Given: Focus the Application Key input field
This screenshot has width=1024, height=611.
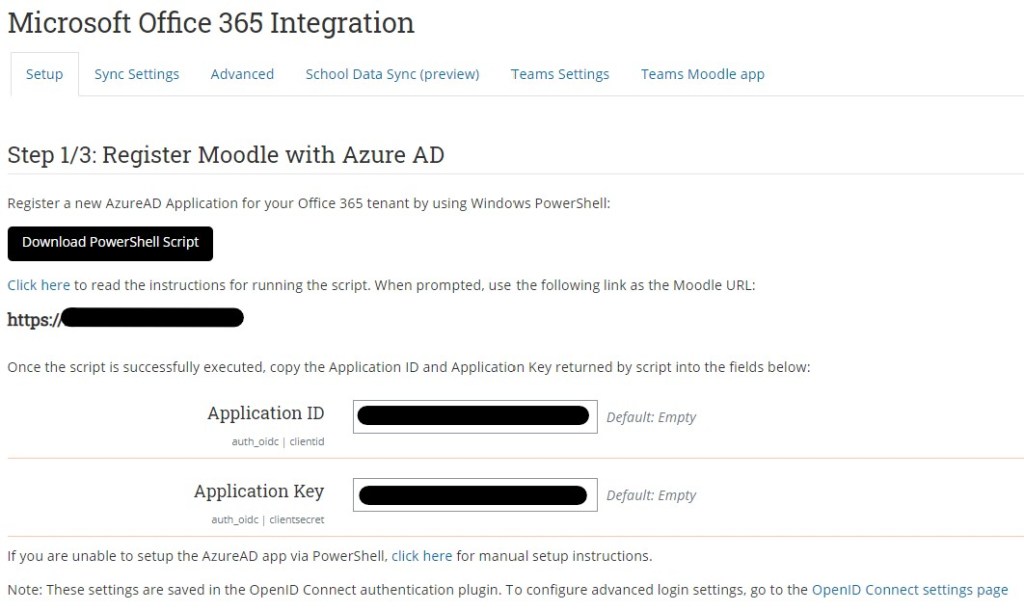Looking at the screenshot, I should pos(475,494).
